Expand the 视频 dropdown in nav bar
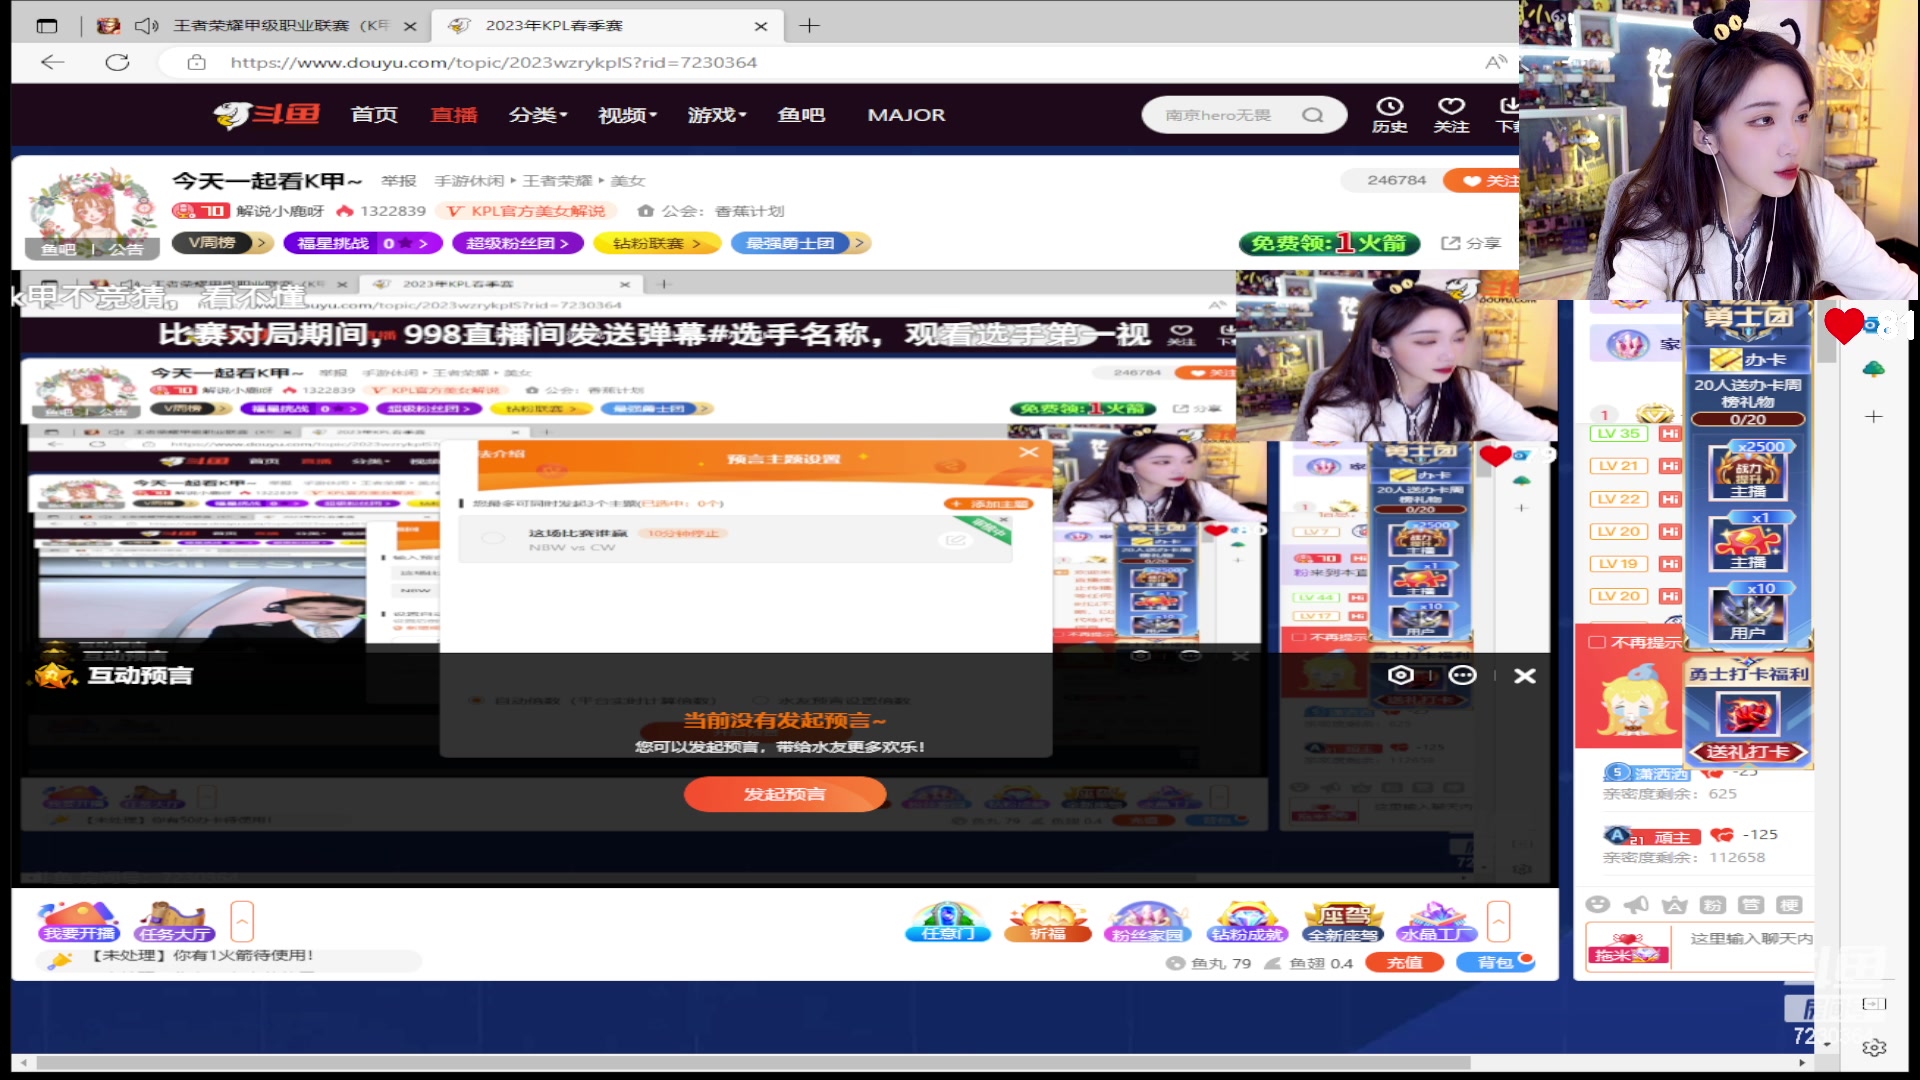The width and height of the screenshot is (1920, 1080). tap(628, 115)
